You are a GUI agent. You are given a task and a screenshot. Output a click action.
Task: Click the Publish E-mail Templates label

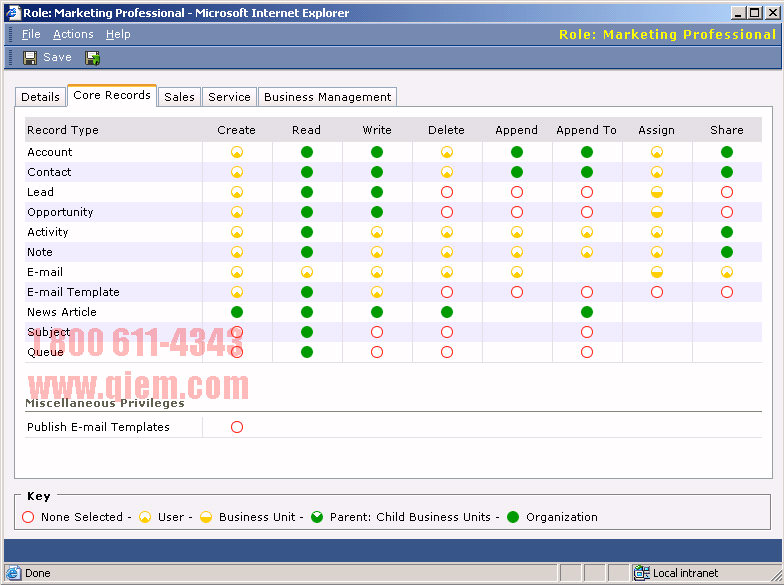[x=98, y=427]
